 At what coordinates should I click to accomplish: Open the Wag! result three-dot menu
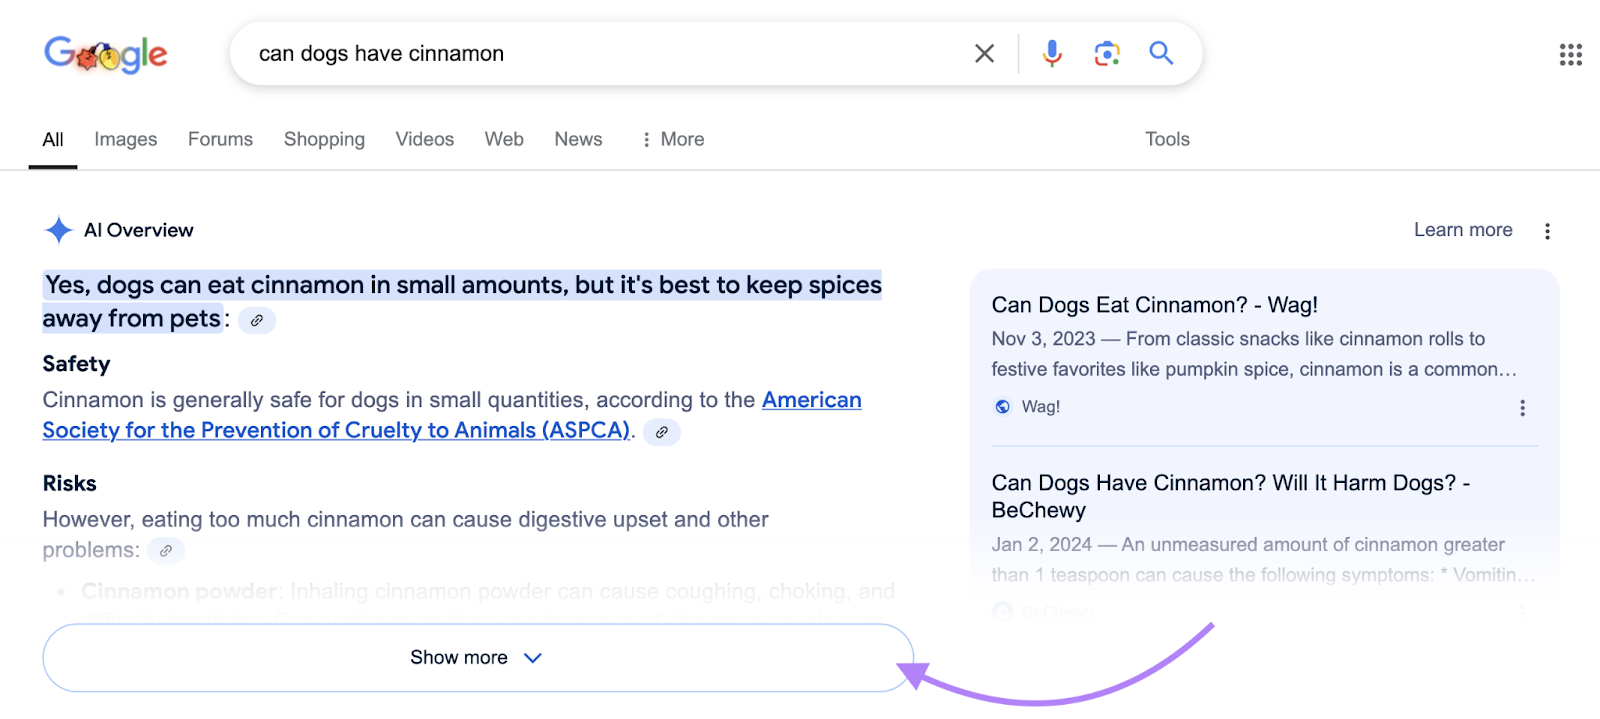(x=1522, y=408)
